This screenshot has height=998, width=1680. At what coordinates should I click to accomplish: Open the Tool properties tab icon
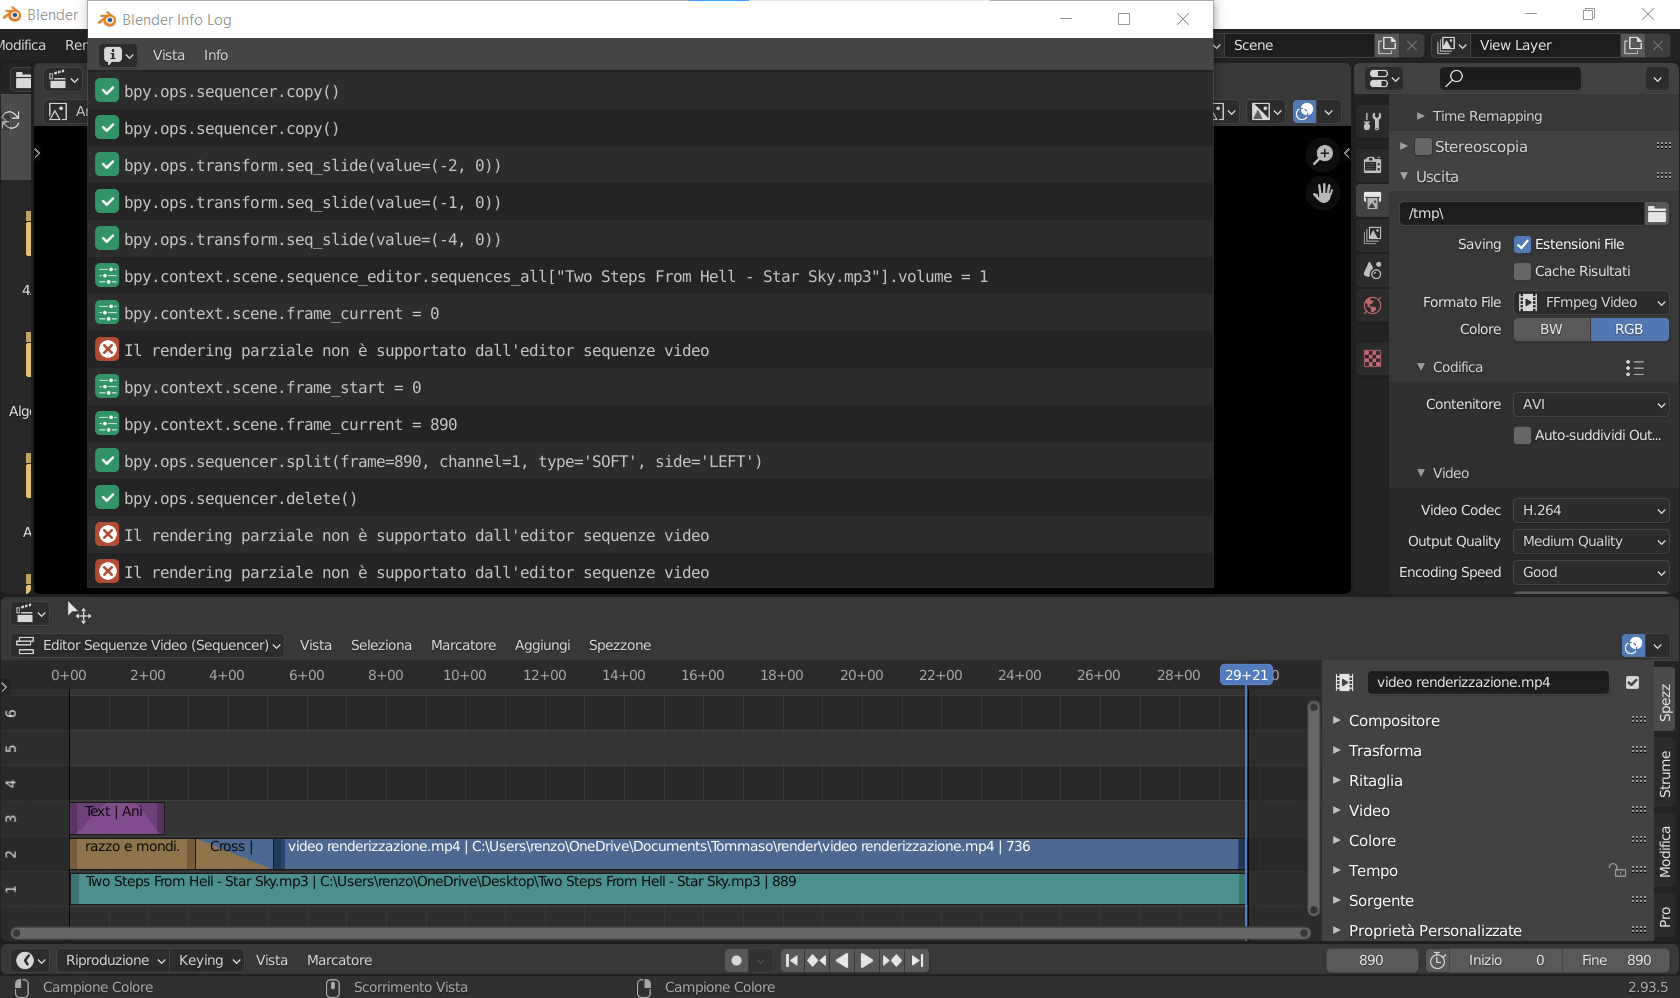[1372, 121]
